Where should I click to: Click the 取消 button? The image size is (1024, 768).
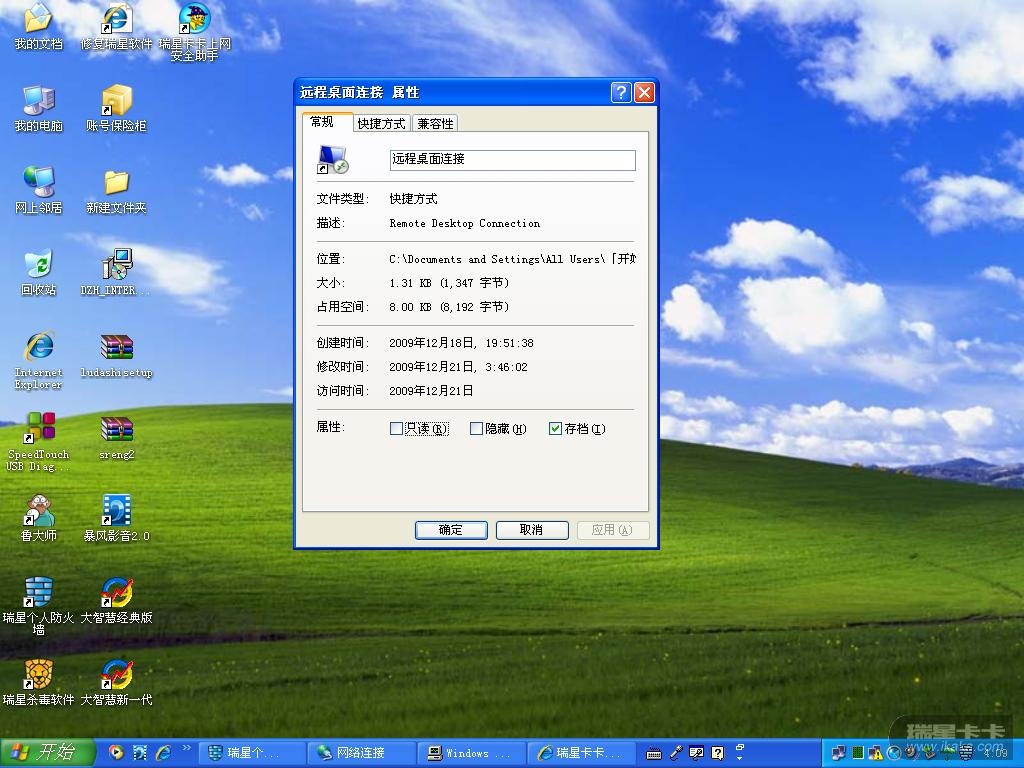coord(531,530)
